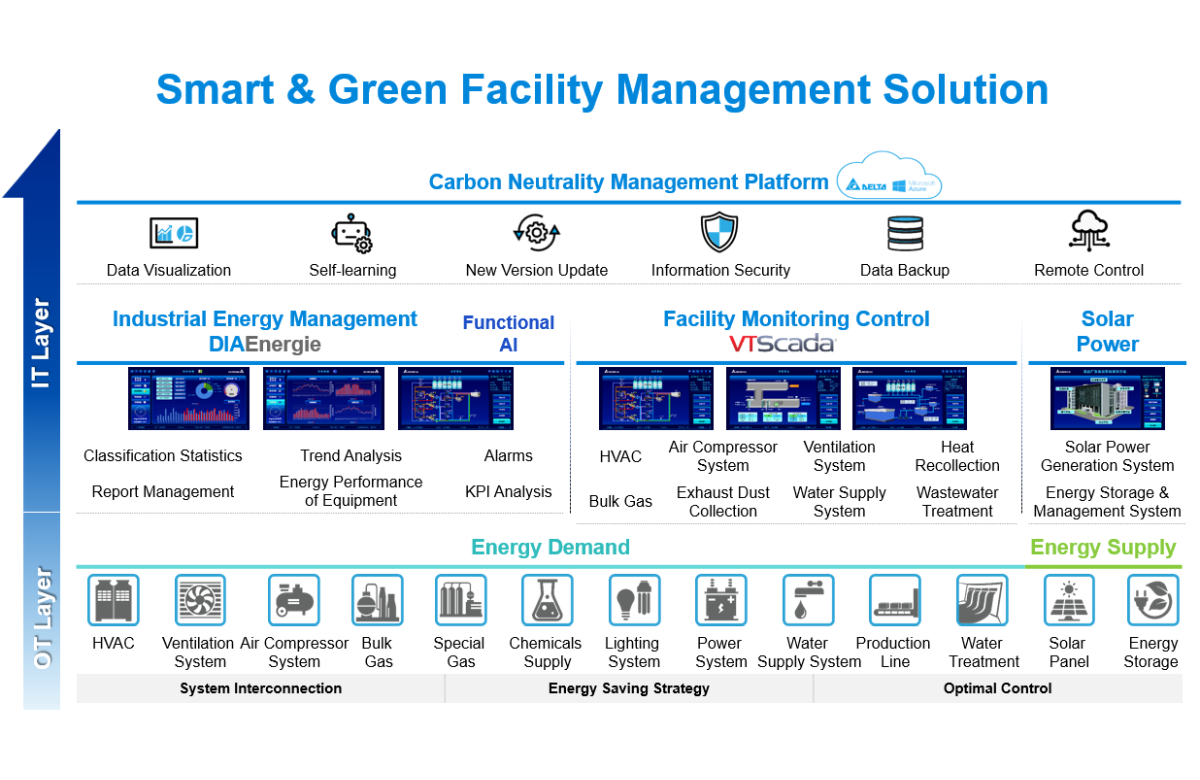Click the Delta Azure cloud badge
Image resolution: width=1200 pixels, height=780 pixels.
(890, 181)
